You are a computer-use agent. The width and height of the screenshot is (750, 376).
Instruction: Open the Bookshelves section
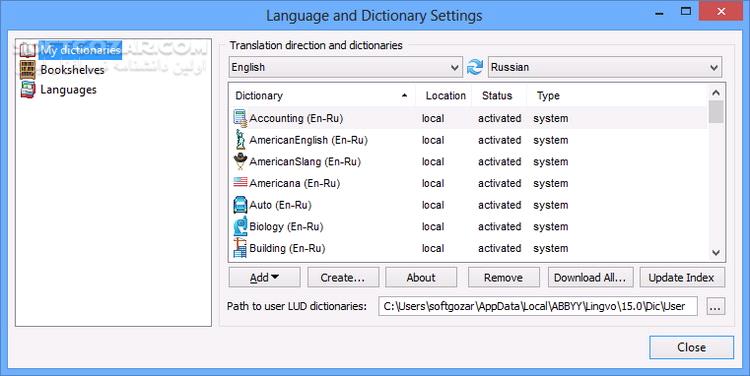(72, 70)
